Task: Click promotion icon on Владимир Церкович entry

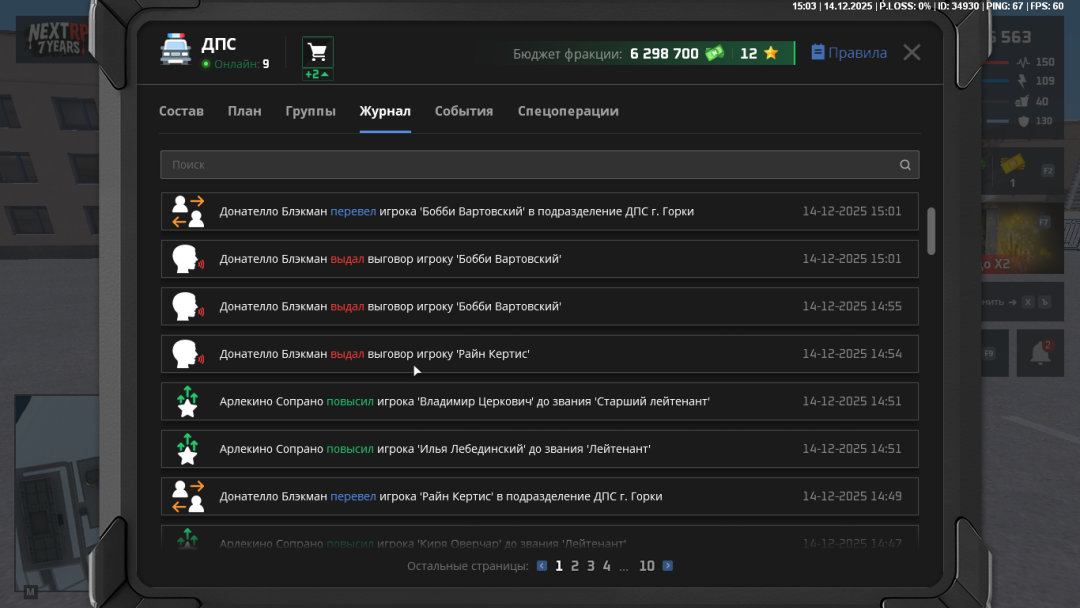Action: pyautogui.click(x=188, y=402)
